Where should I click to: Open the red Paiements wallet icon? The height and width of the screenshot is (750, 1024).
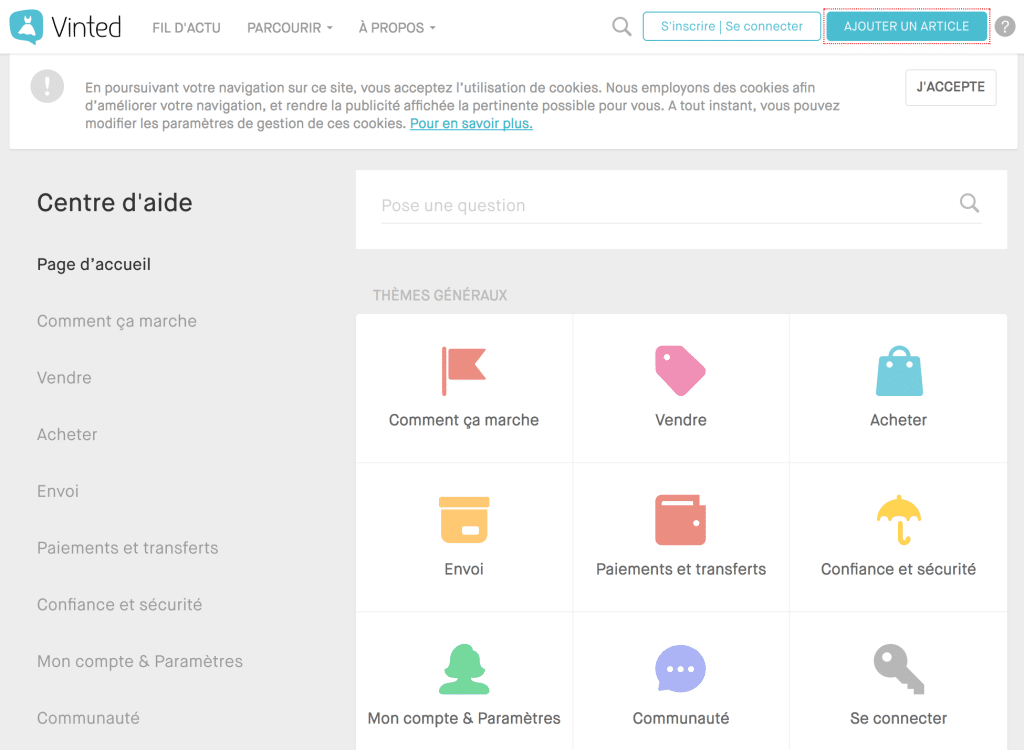point(680,520)
